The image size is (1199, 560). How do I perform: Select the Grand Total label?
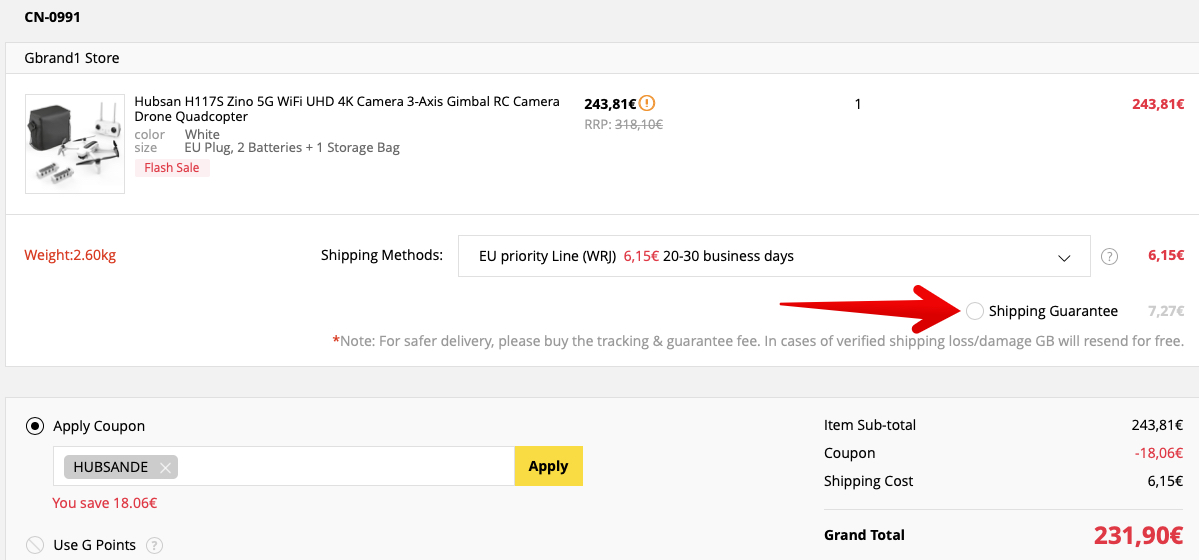(x=864, y=536)
